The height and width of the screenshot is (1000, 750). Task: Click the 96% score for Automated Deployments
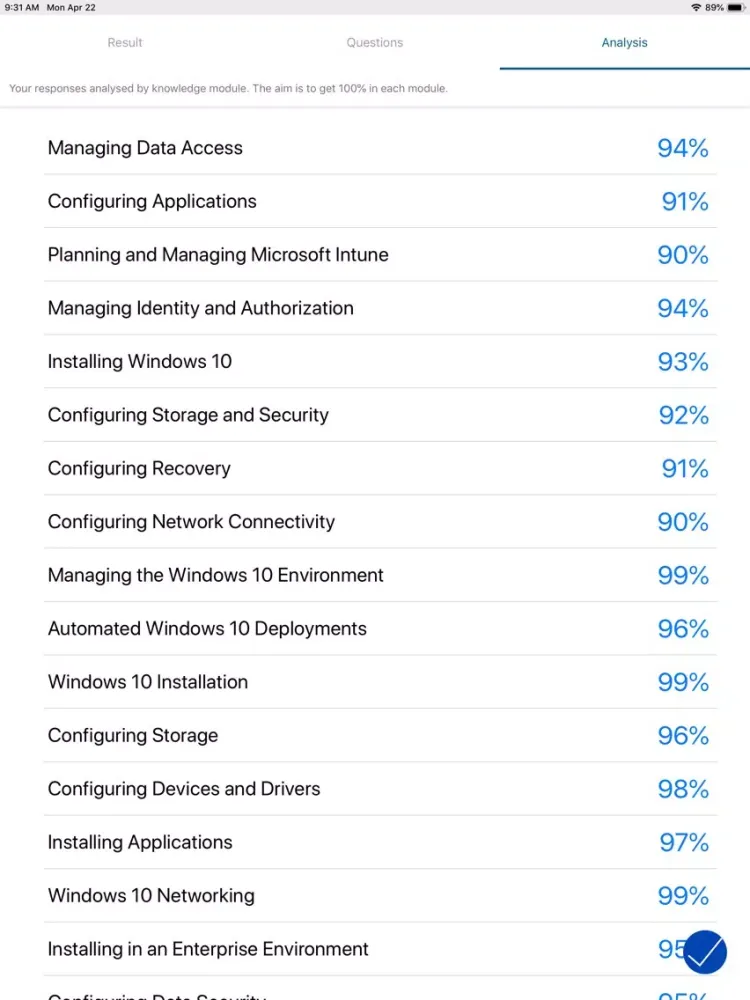[683, 629]
